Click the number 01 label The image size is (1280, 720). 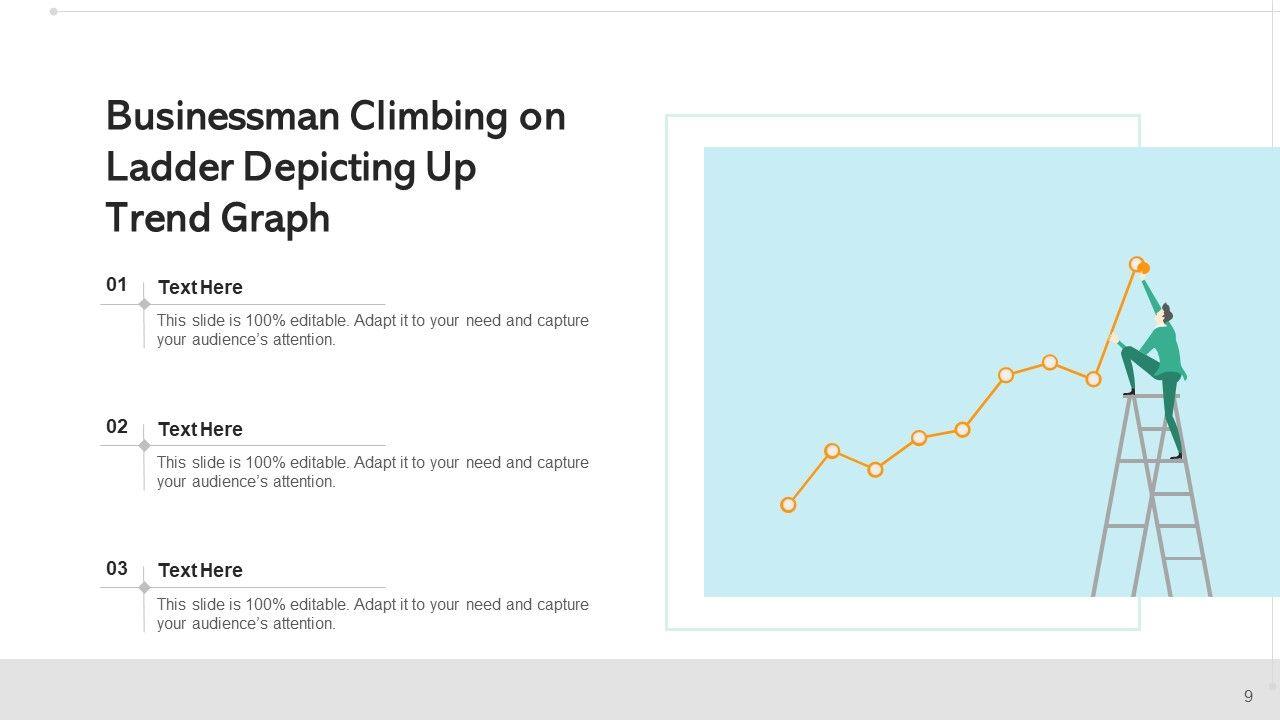(x=117, y=285)
